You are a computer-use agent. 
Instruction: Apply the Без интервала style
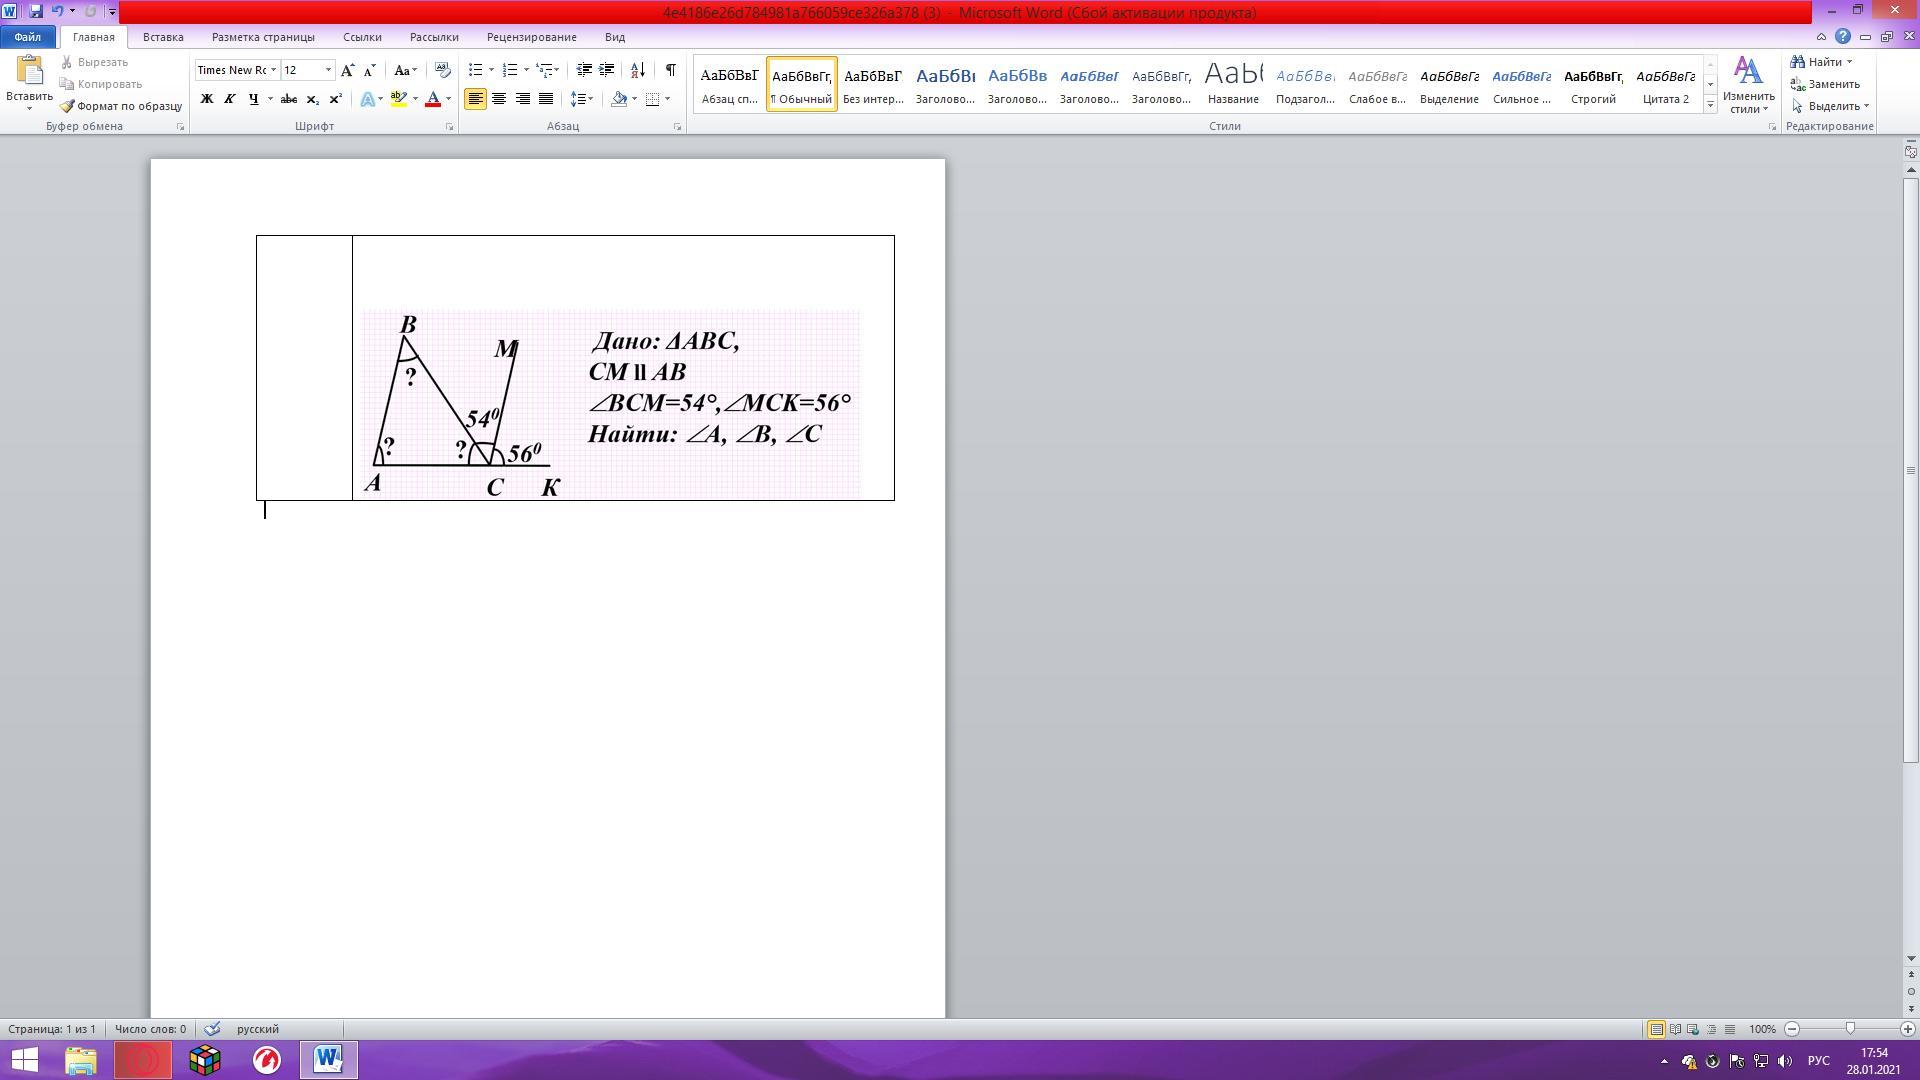873,84
